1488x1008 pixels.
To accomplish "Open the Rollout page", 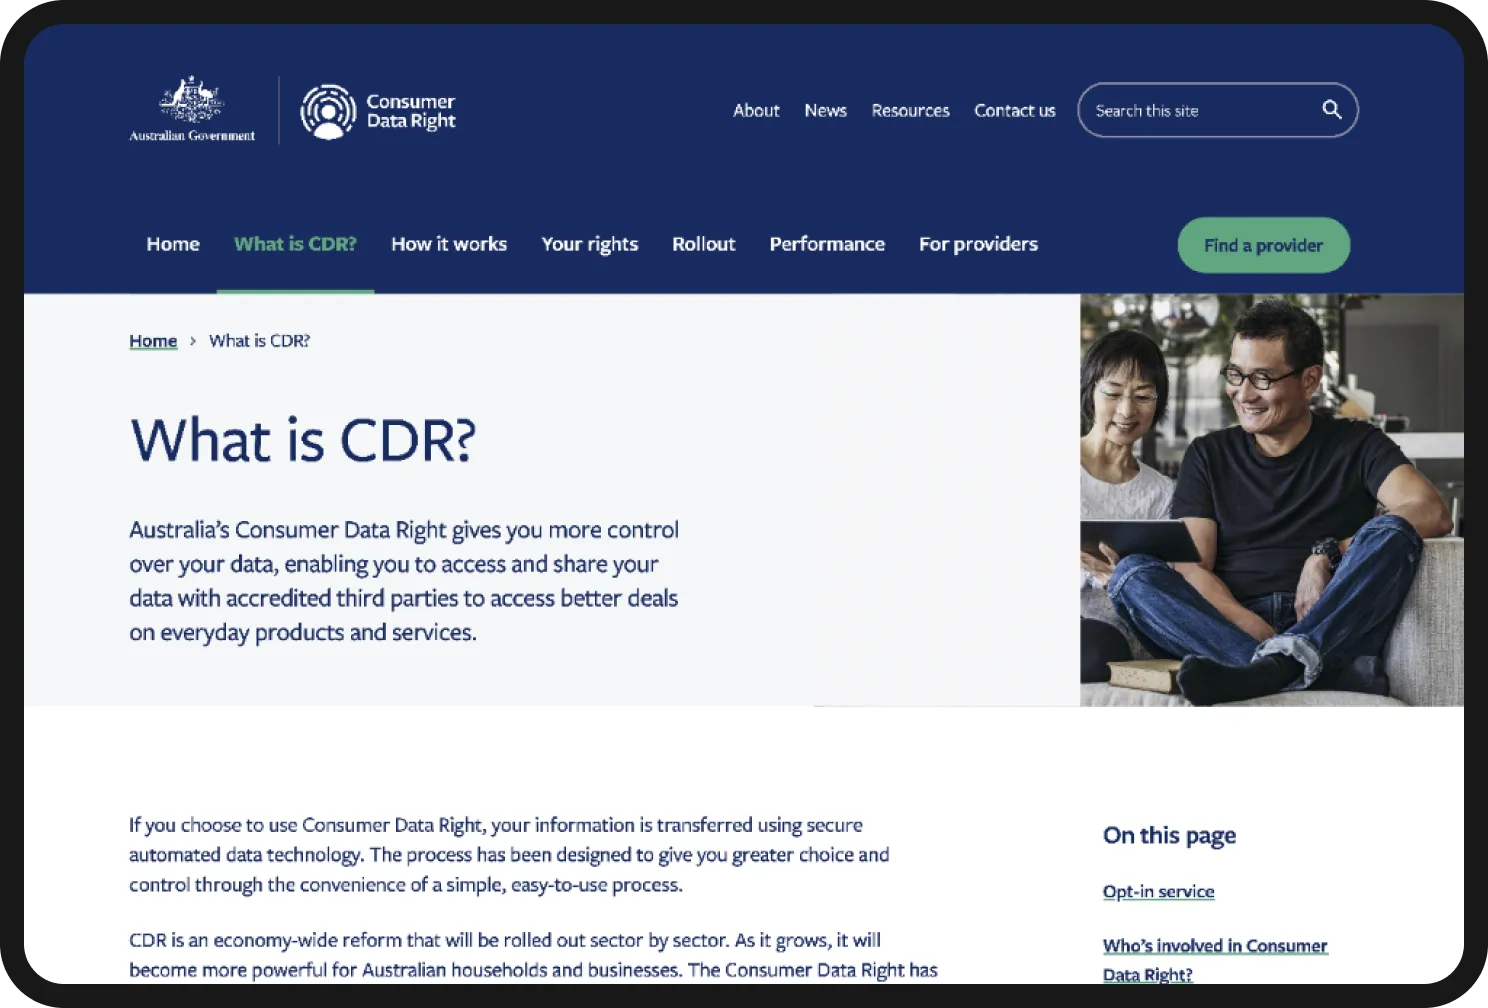I will [x=703, y=244].
